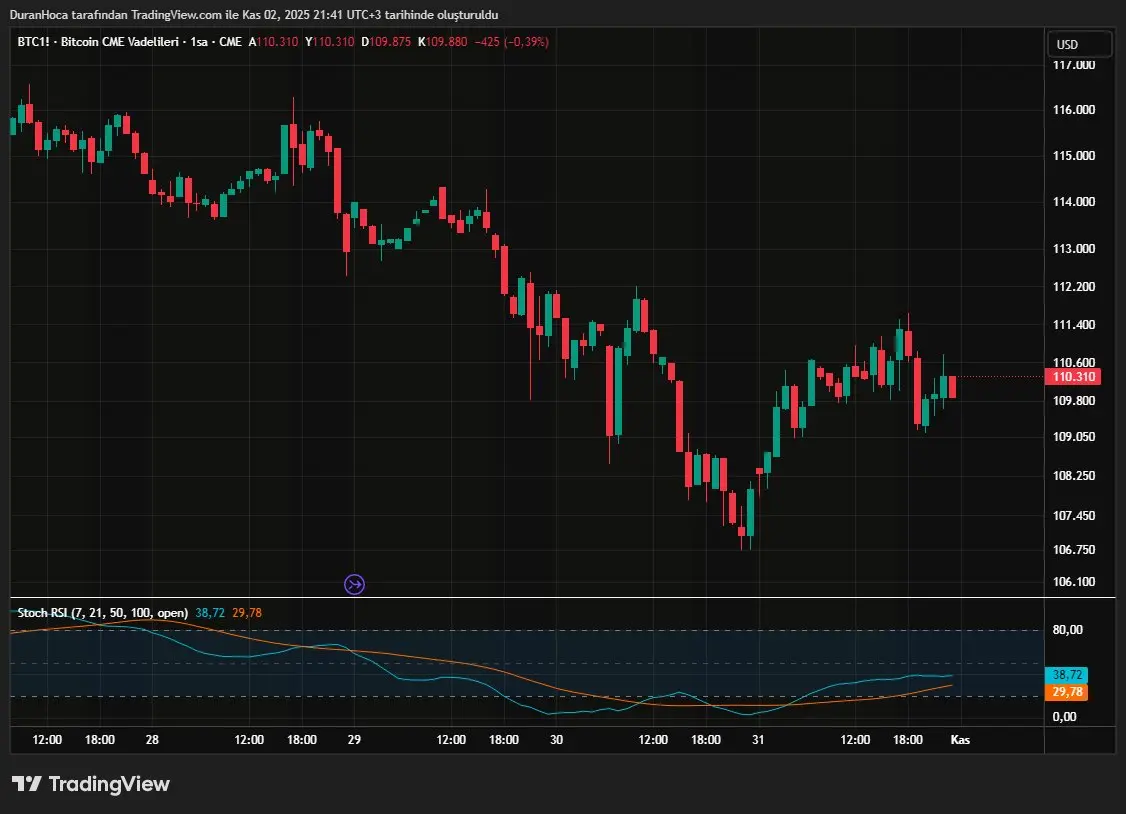Image resolution: width=1126 pixels, height=814 pixels.
Task: Click the 18:00 time label just before 29
Action: pos(302,739)
